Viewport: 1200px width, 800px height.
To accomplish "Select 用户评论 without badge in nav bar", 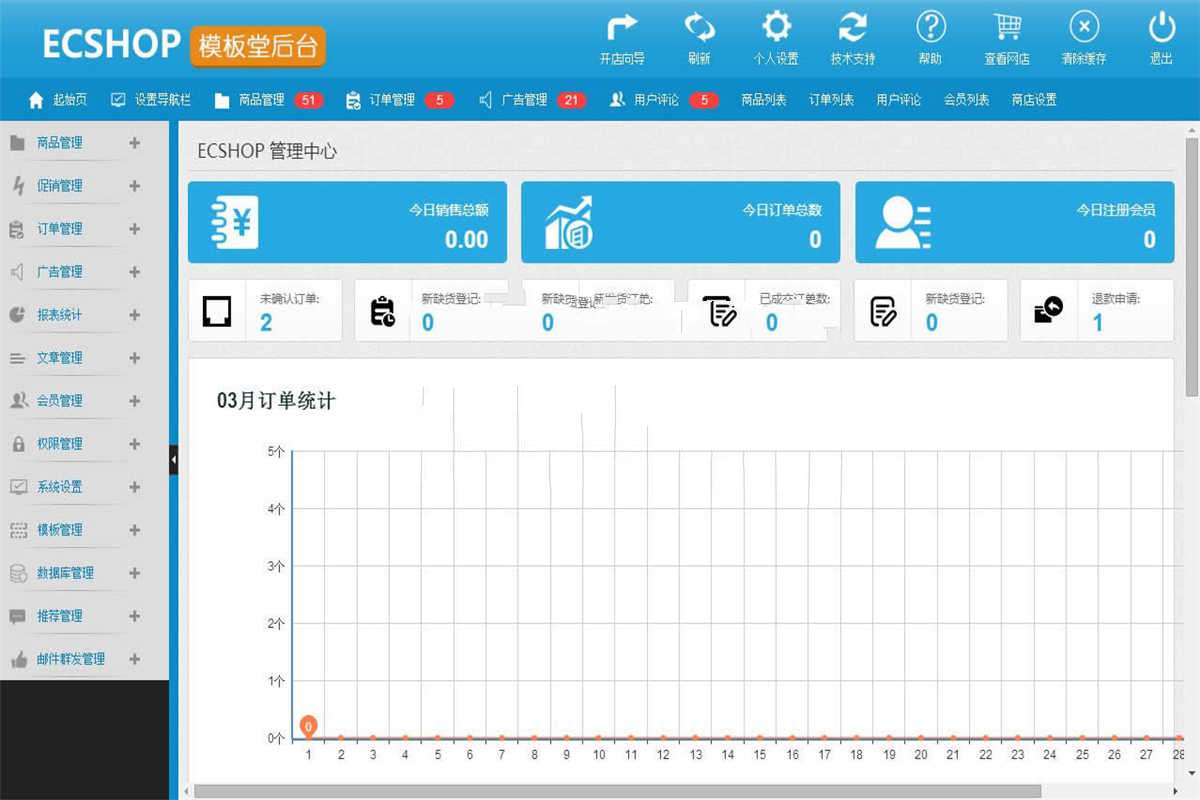I will click(899, 100).
